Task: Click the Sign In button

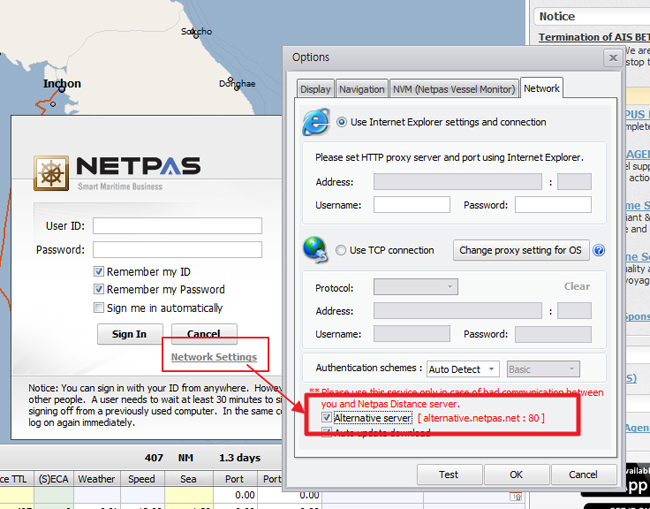Action: 129,334
